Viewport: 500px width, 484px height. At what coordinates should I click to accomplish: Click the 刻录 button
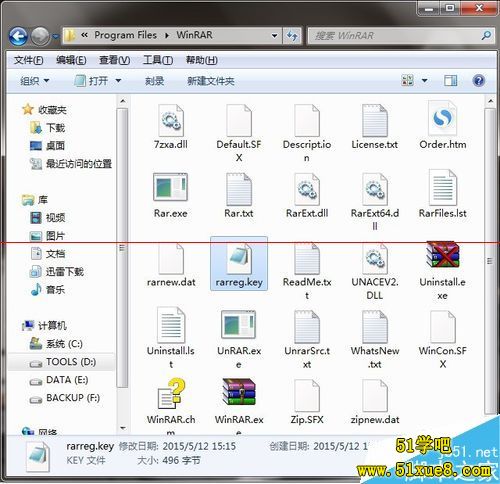[154, 81]
